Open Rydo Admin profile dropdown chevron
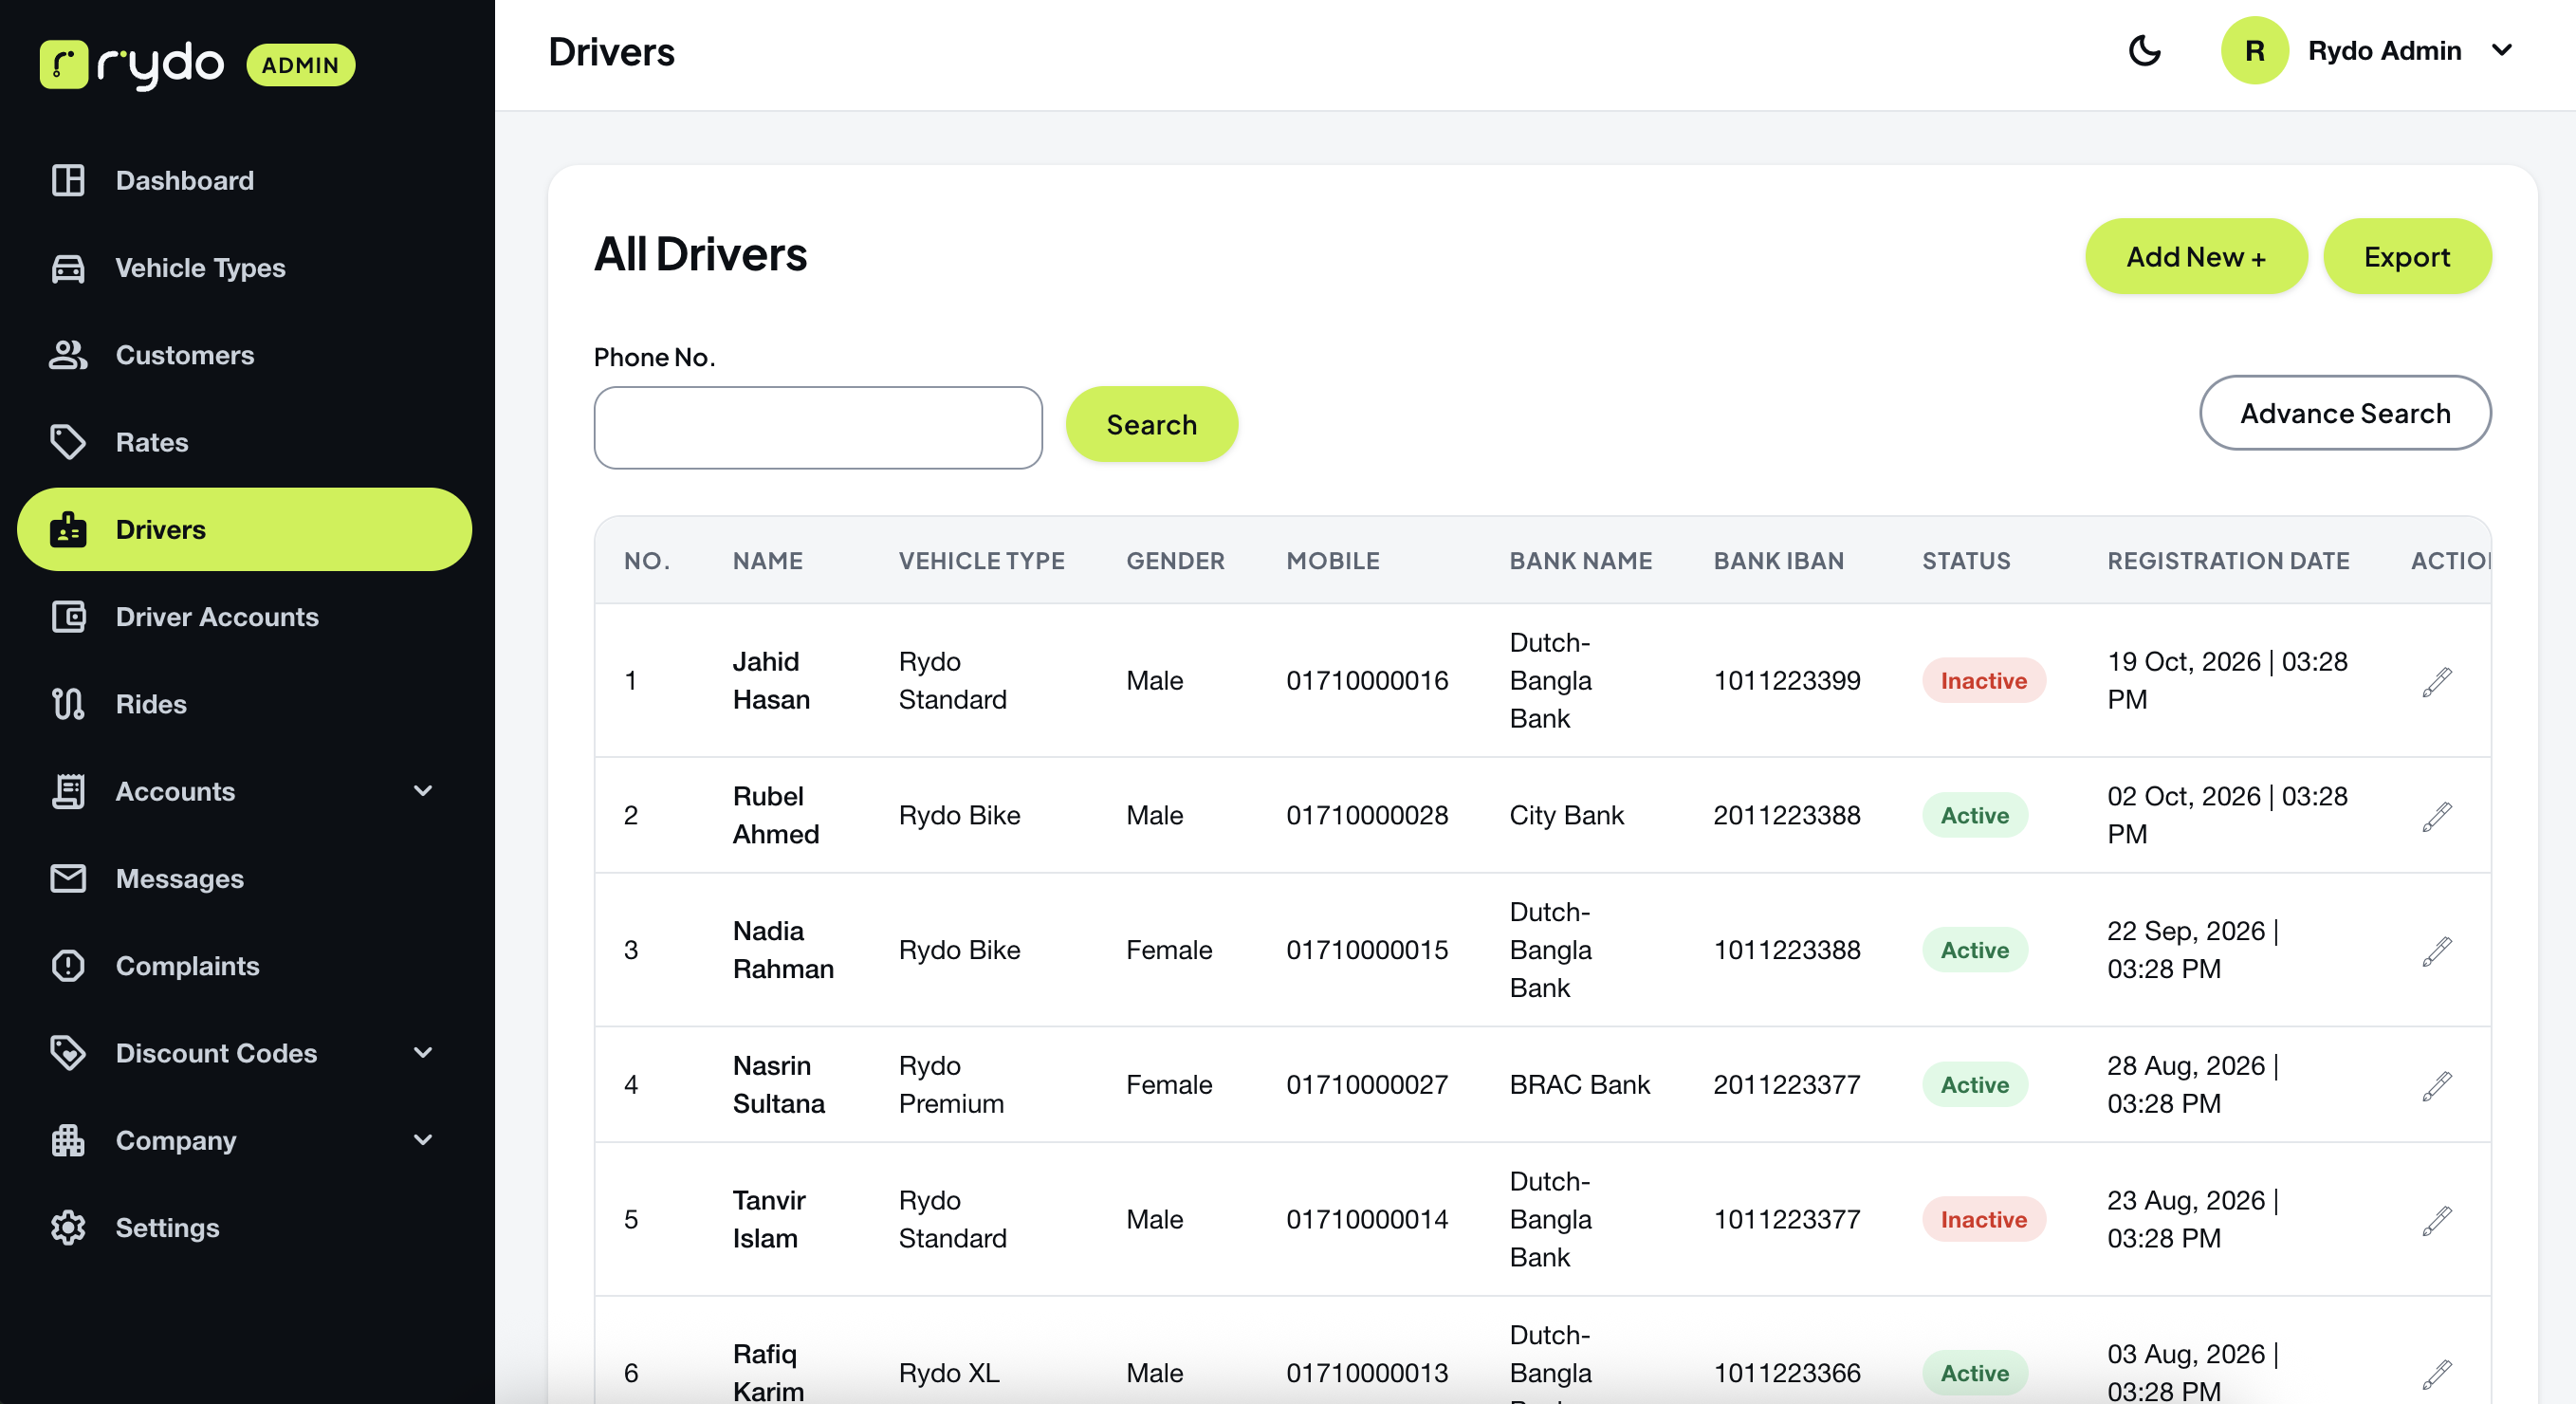Viewport: 2576px width, 1404px height. [2501, 51]
